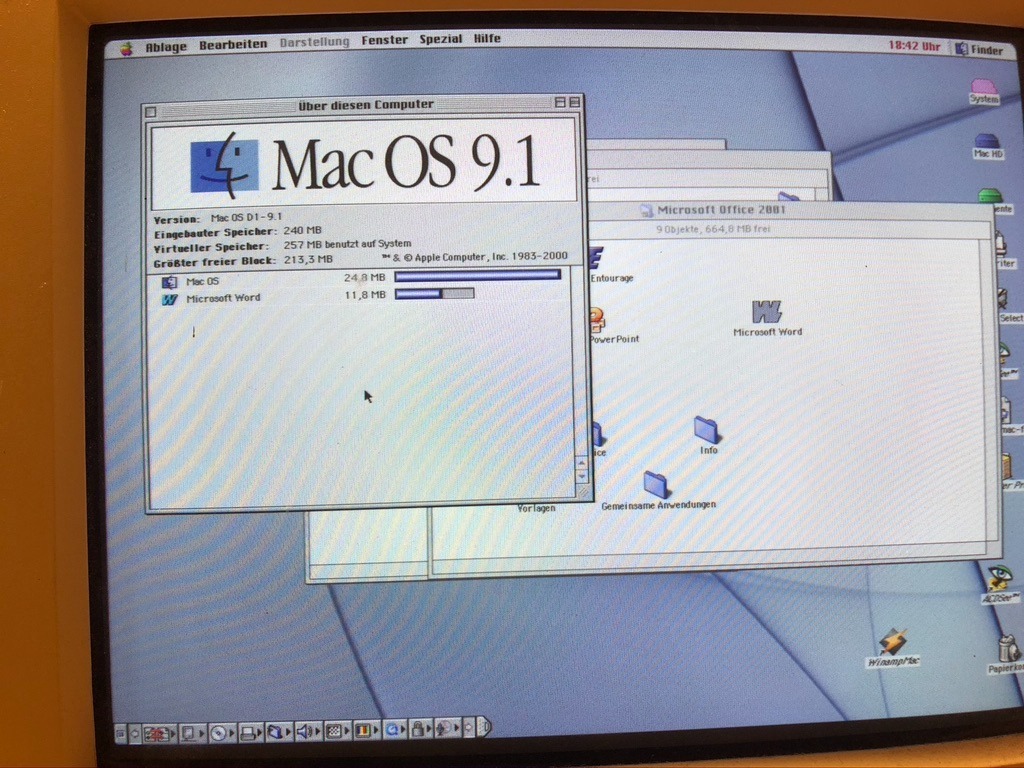Click the right scroll arrow of the Control Strip
This screenshot has width=1024, height=768.
pos(469,728)
